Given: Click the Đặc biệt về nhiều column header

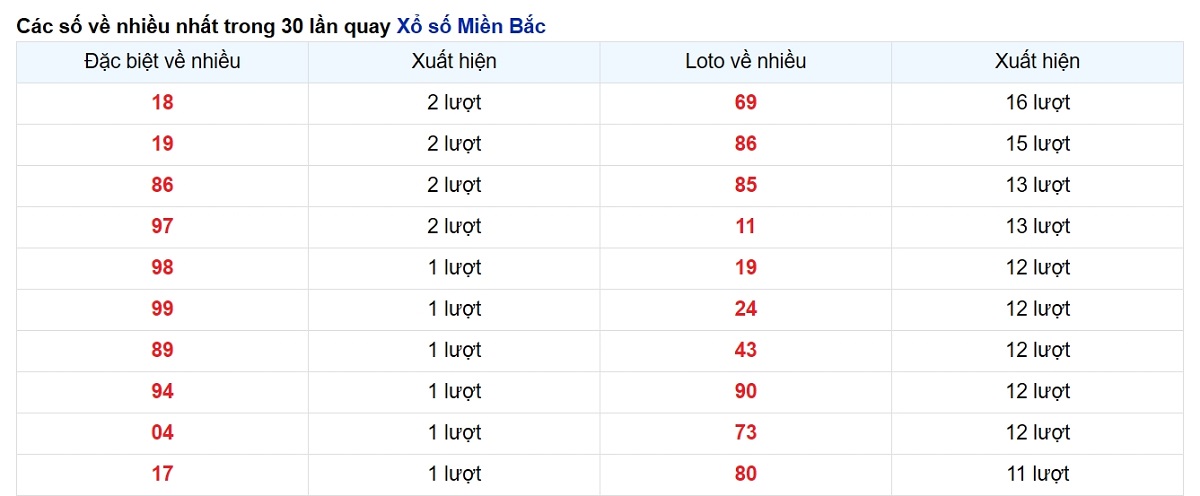Looking at the screenshot, I should point(162,61).
